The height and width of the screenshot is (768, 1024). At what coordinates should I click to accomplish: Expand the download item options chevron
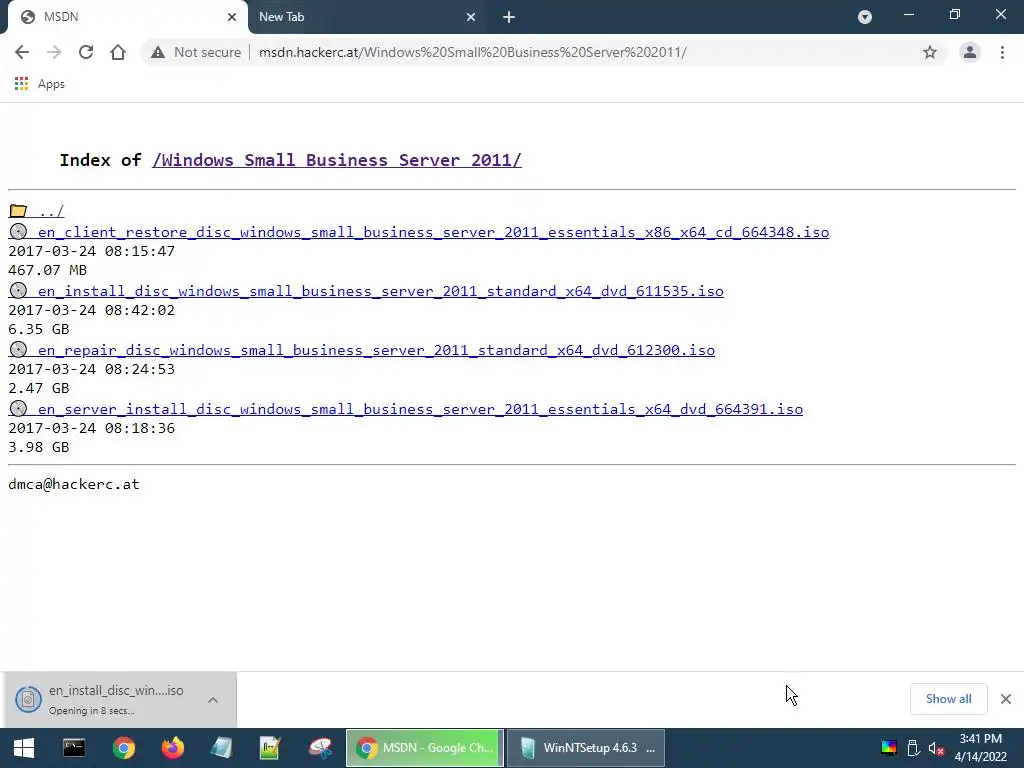click(213, 699)
